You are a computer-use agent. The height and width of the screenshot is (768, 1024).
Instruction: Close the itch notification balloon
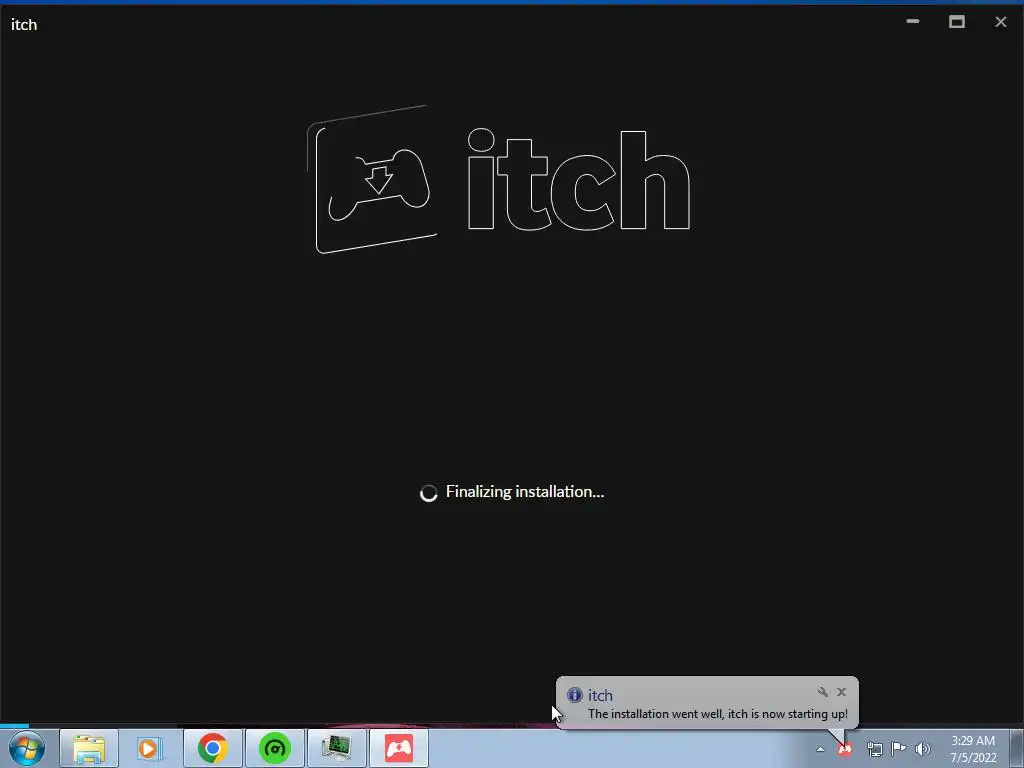[x=841, y=692]
